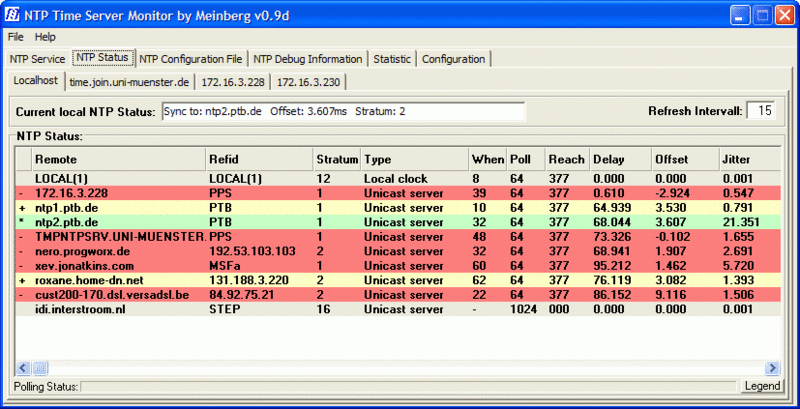Click the horizontal scrollbar left arrow
Image resolution: width=800 pixels, height=409 pixels.
coord(24,367)
